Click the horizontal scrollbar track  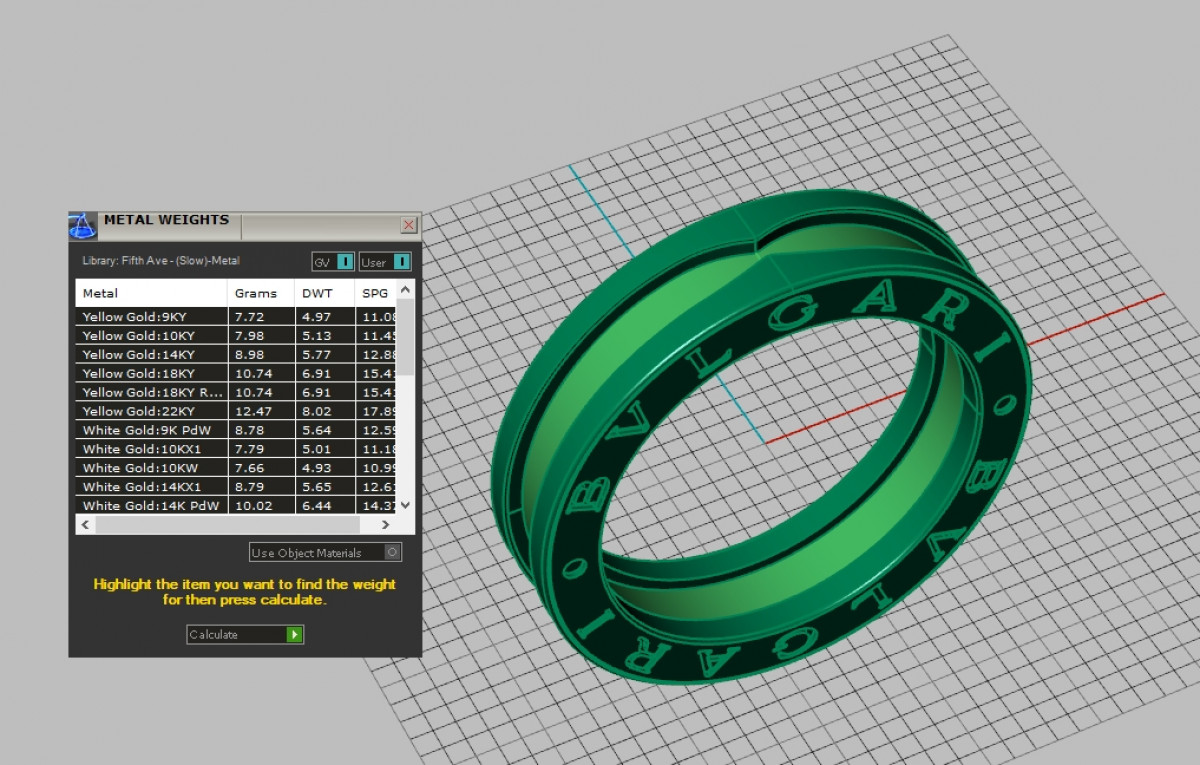point(230,524)
